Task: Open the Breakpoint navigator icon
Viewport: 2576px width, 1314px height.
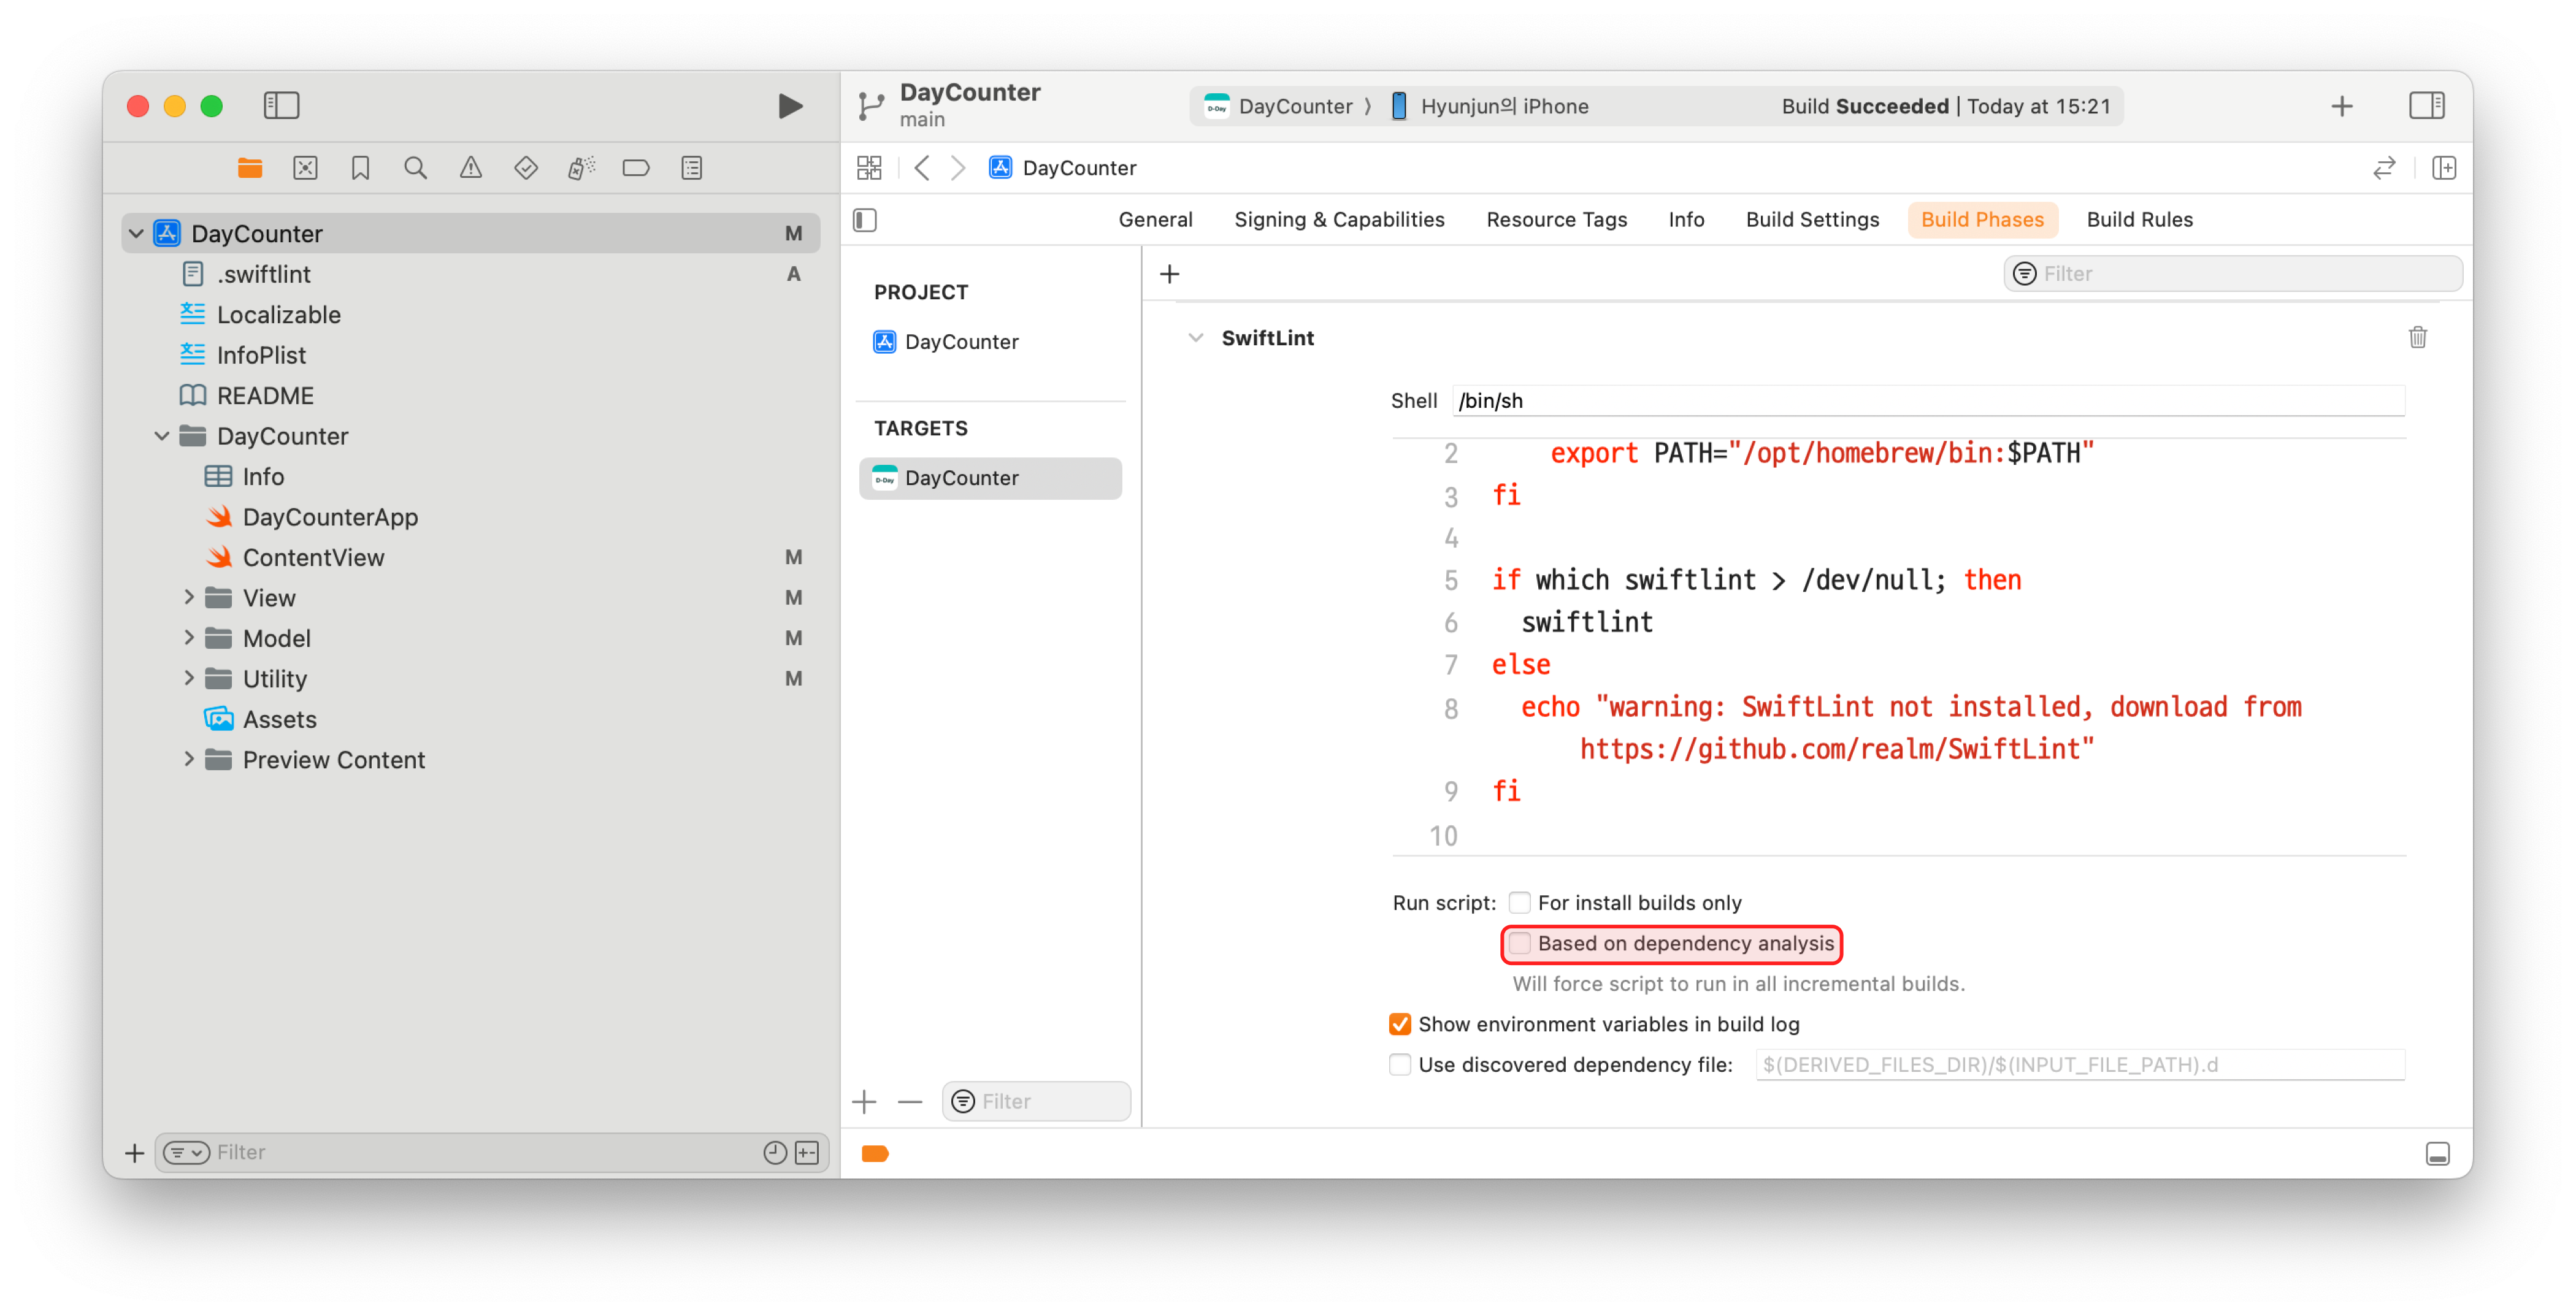Action: pos(636,168)
